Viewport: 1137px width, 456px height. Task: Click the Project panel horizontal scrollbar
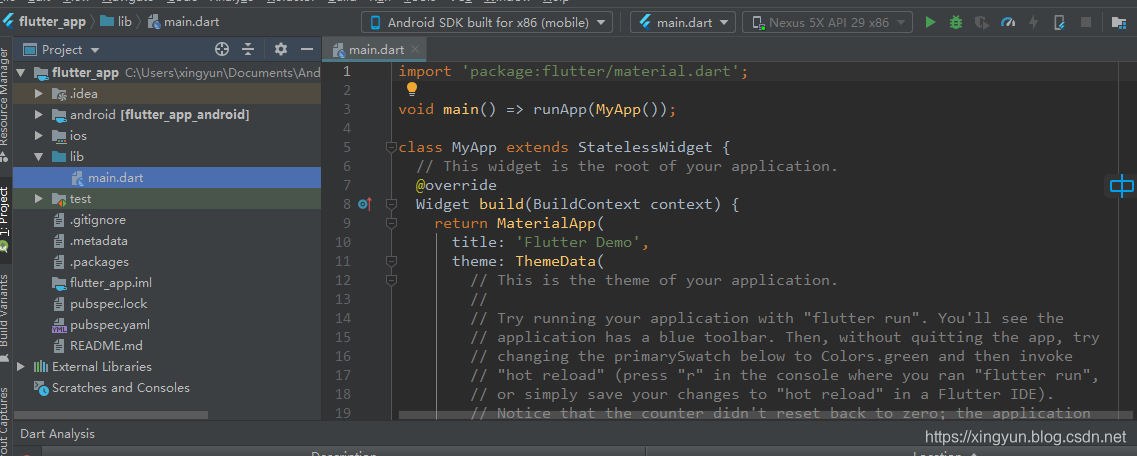[110, 415]
